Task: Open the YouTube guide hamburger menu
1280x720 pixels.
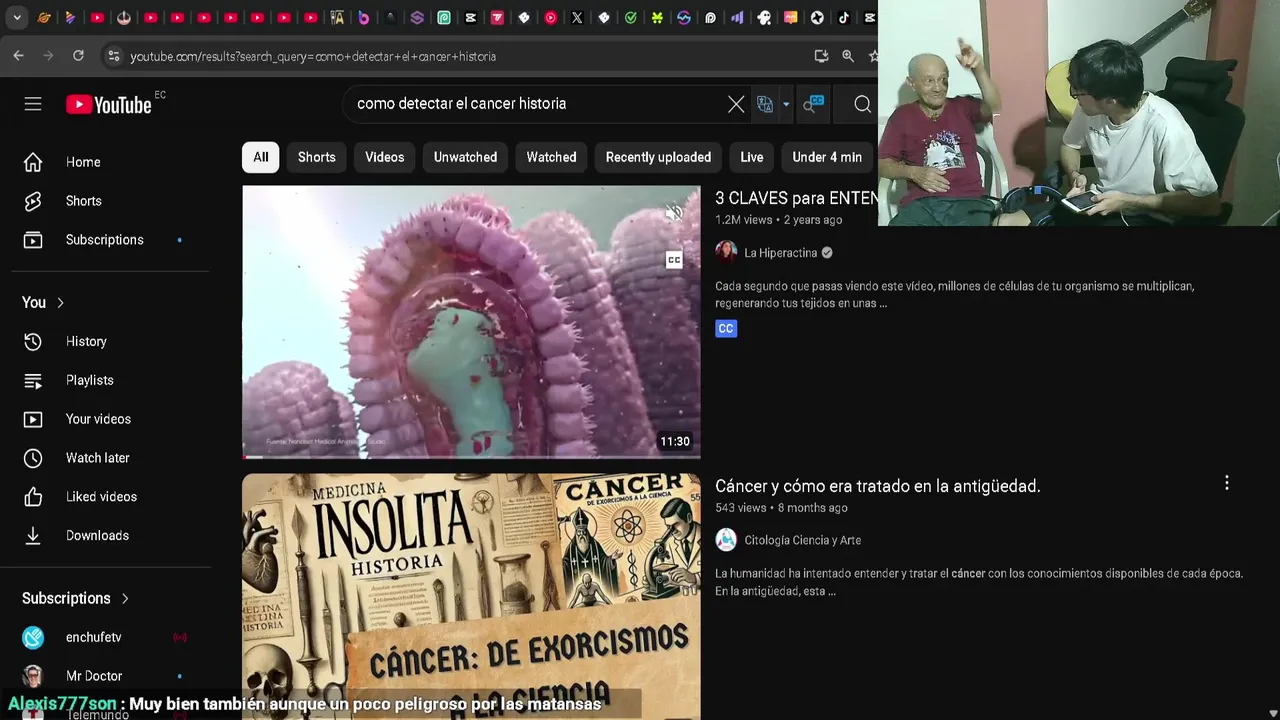Action: [x=33, y=104]
